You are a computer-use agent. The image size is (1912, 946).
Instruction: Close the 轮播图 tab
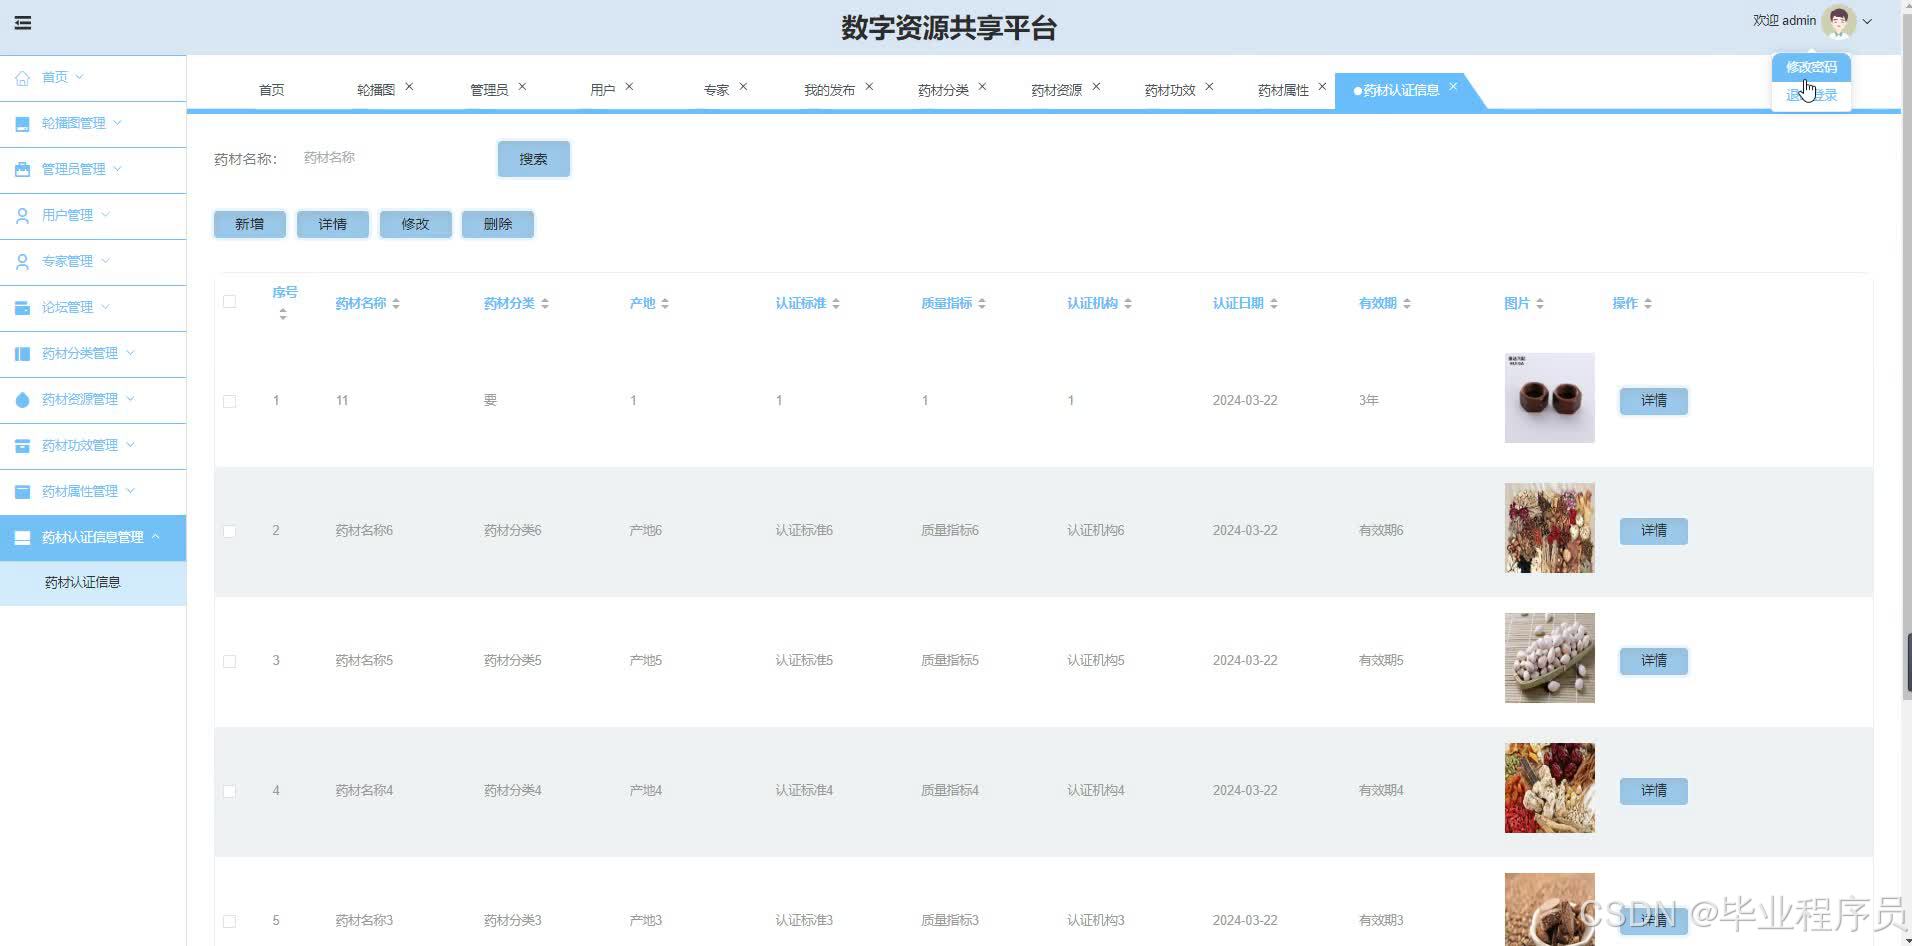tap(409, 87)
